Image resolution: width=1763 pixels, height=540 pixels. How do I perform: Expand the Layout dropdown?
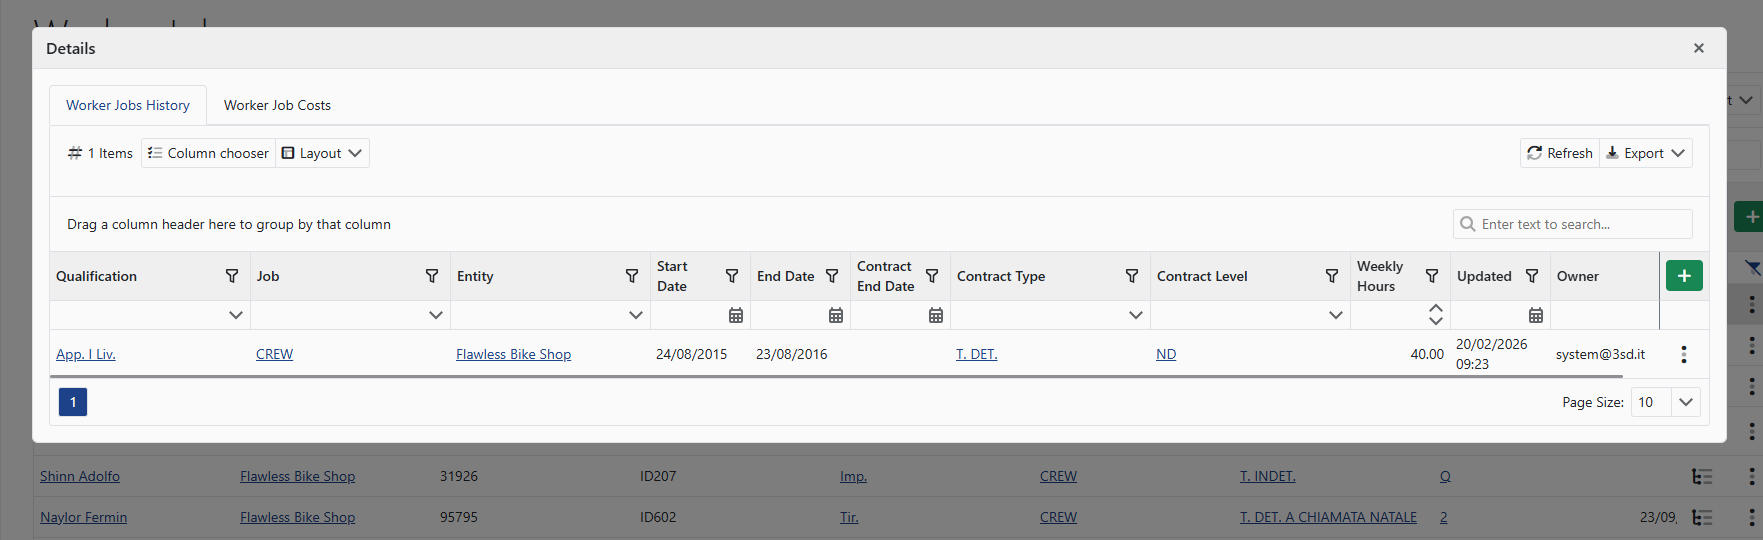tap(322, 153)
